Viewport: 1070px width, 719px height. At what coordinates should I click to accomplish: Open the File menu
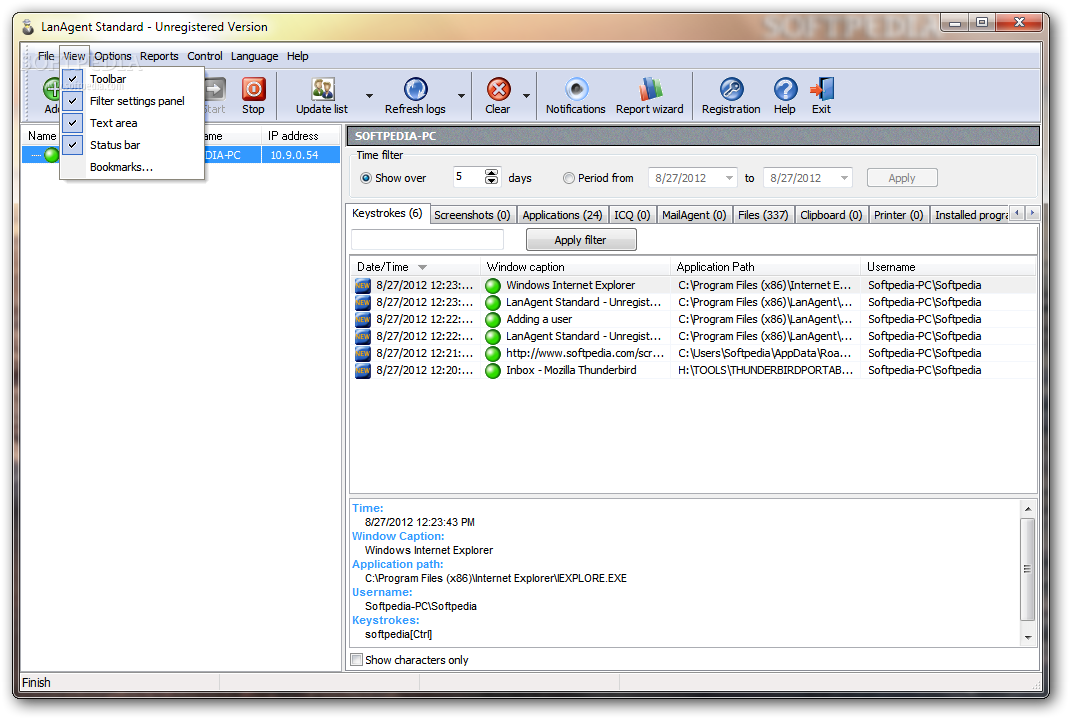click(46, 56)
